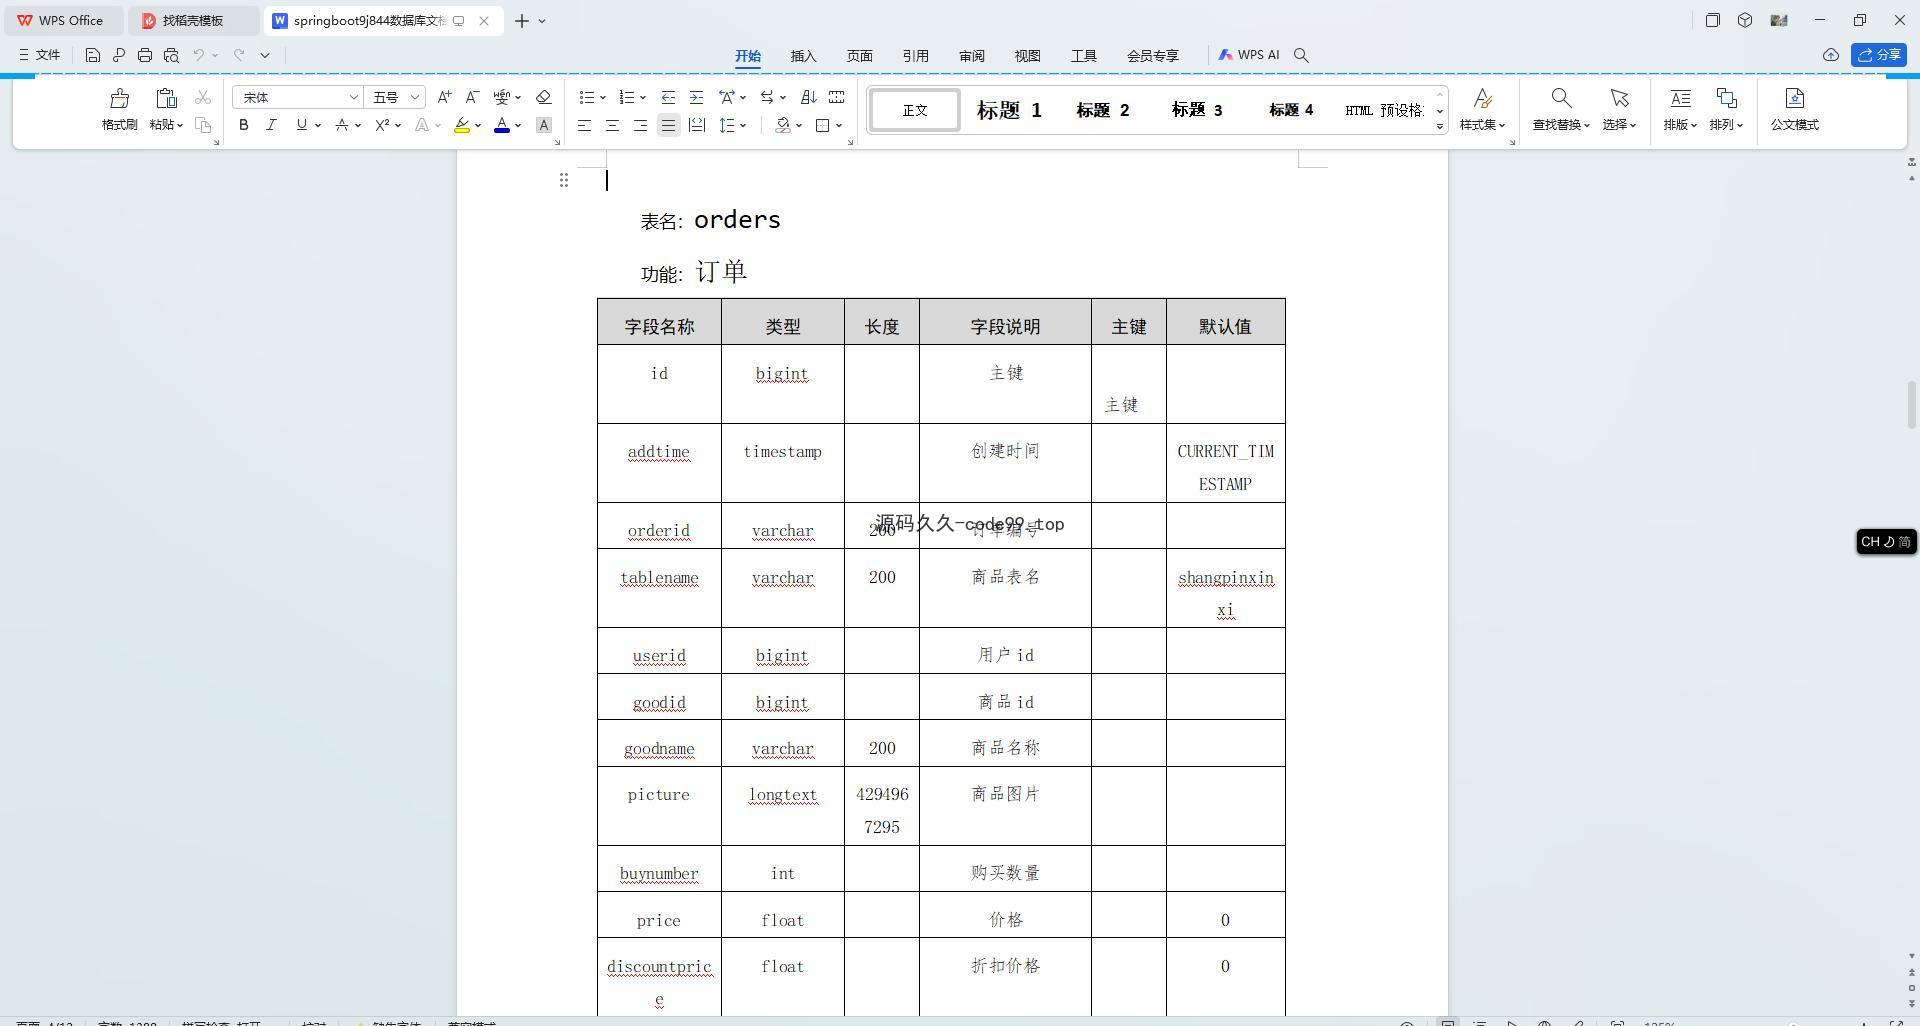
Task: Click the search magnifier next to WPS AI
Action: [1301, 55]
